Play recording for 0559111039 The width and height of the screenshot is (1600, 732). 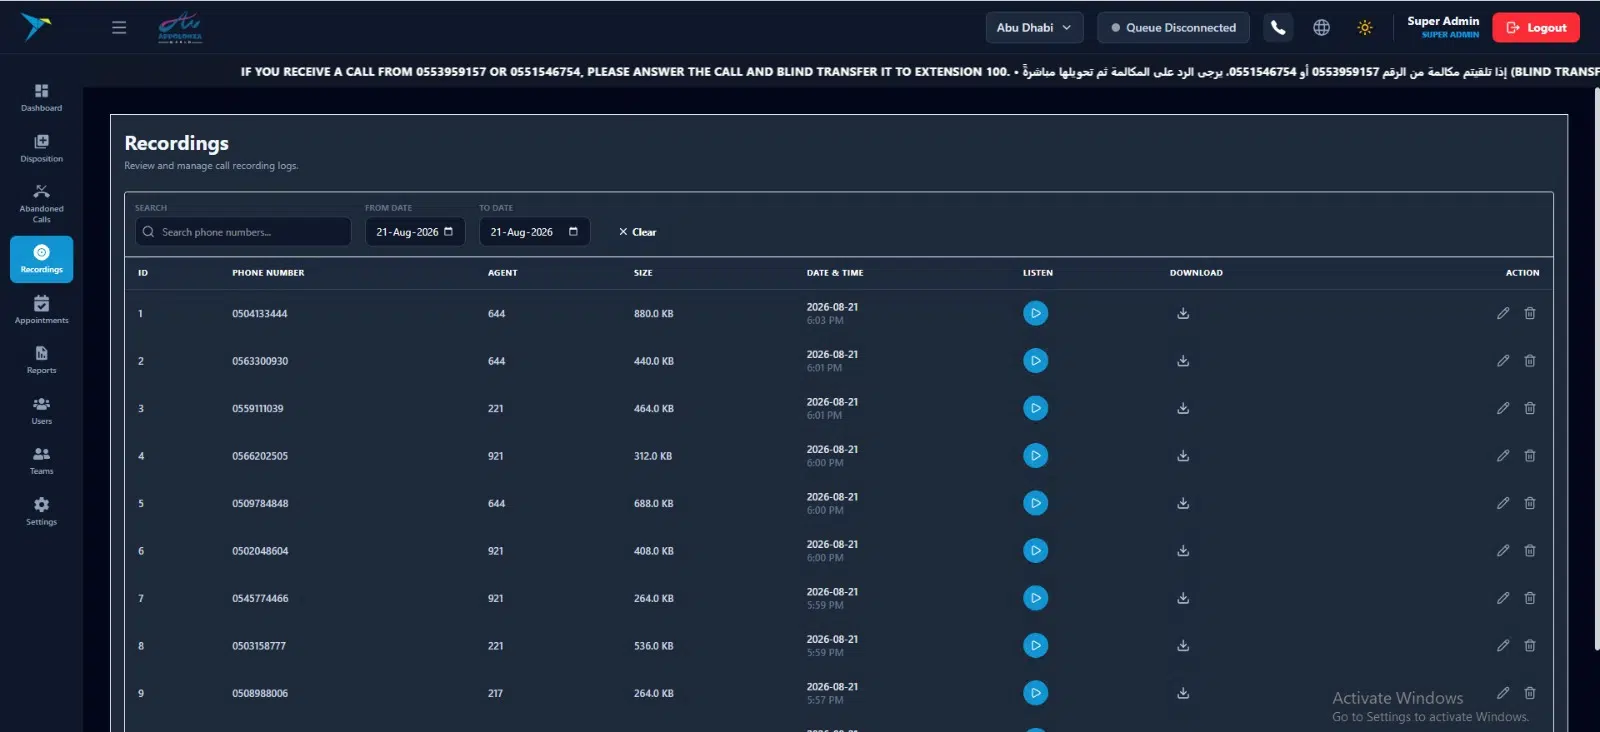[x=1035, y=408]
